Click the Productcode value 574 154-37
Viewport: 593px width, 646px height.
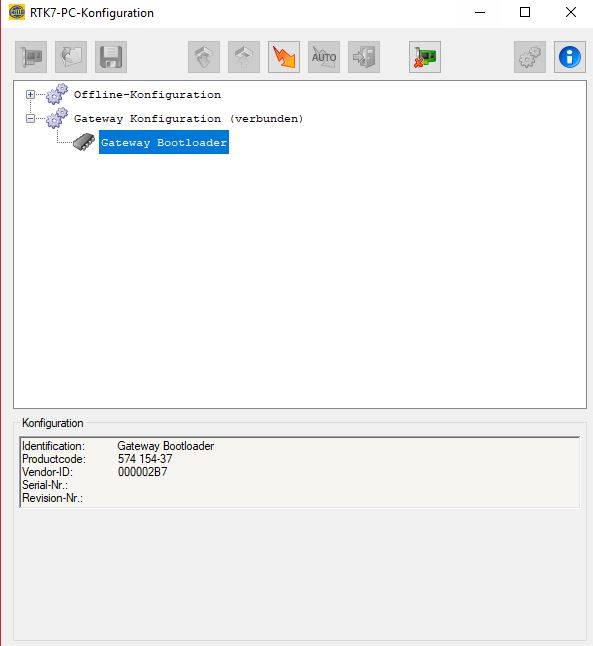point(145,459)
